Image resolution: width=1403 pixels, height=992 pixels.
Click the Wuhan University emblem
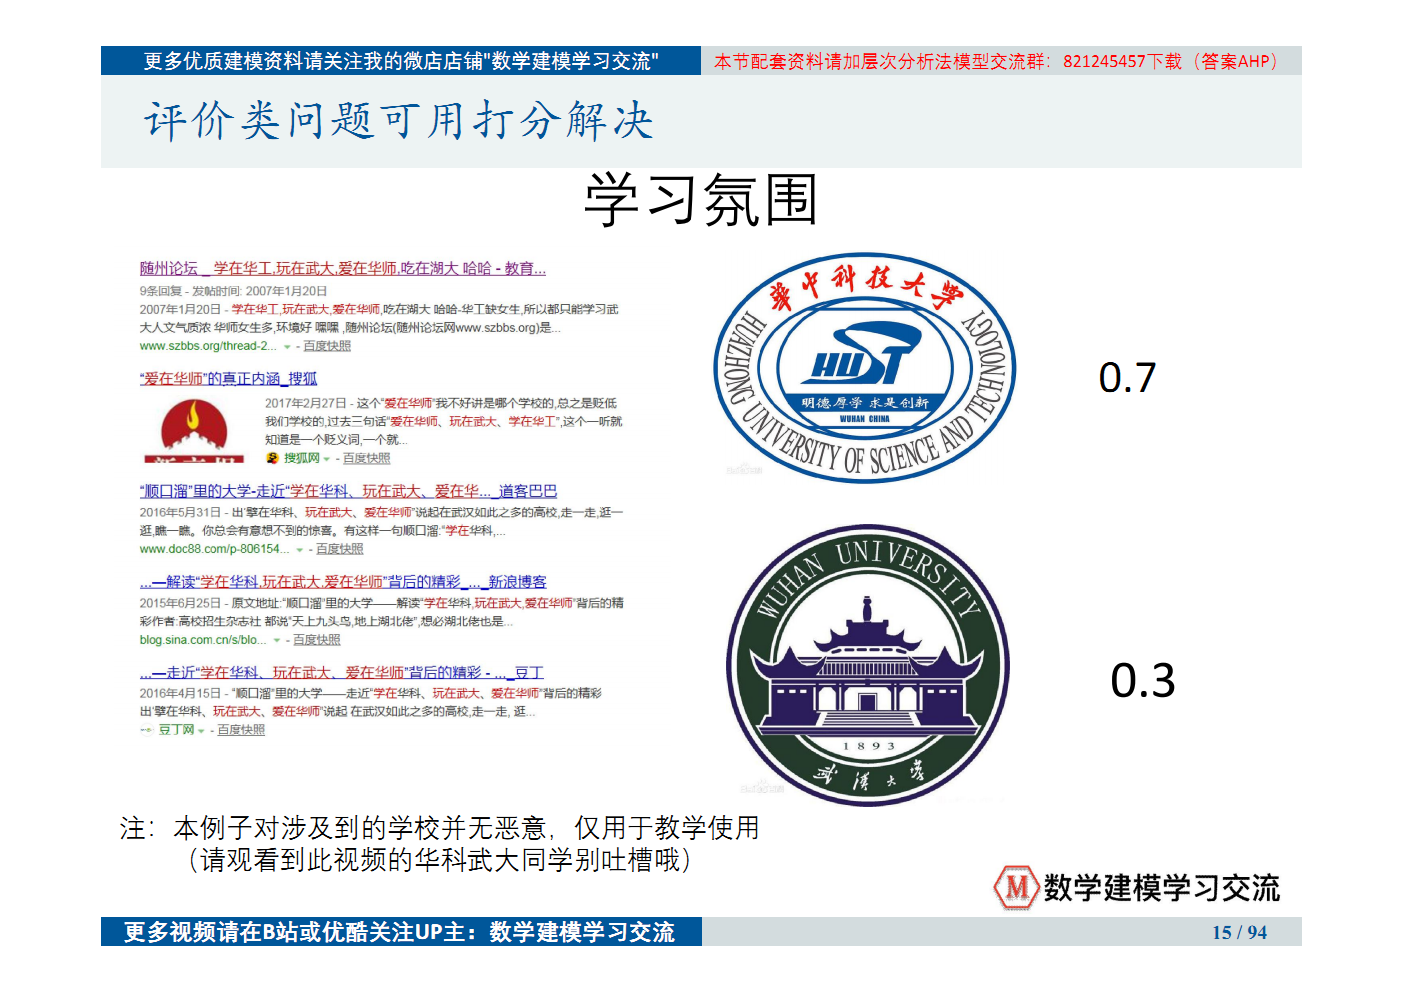click(867, 665)
